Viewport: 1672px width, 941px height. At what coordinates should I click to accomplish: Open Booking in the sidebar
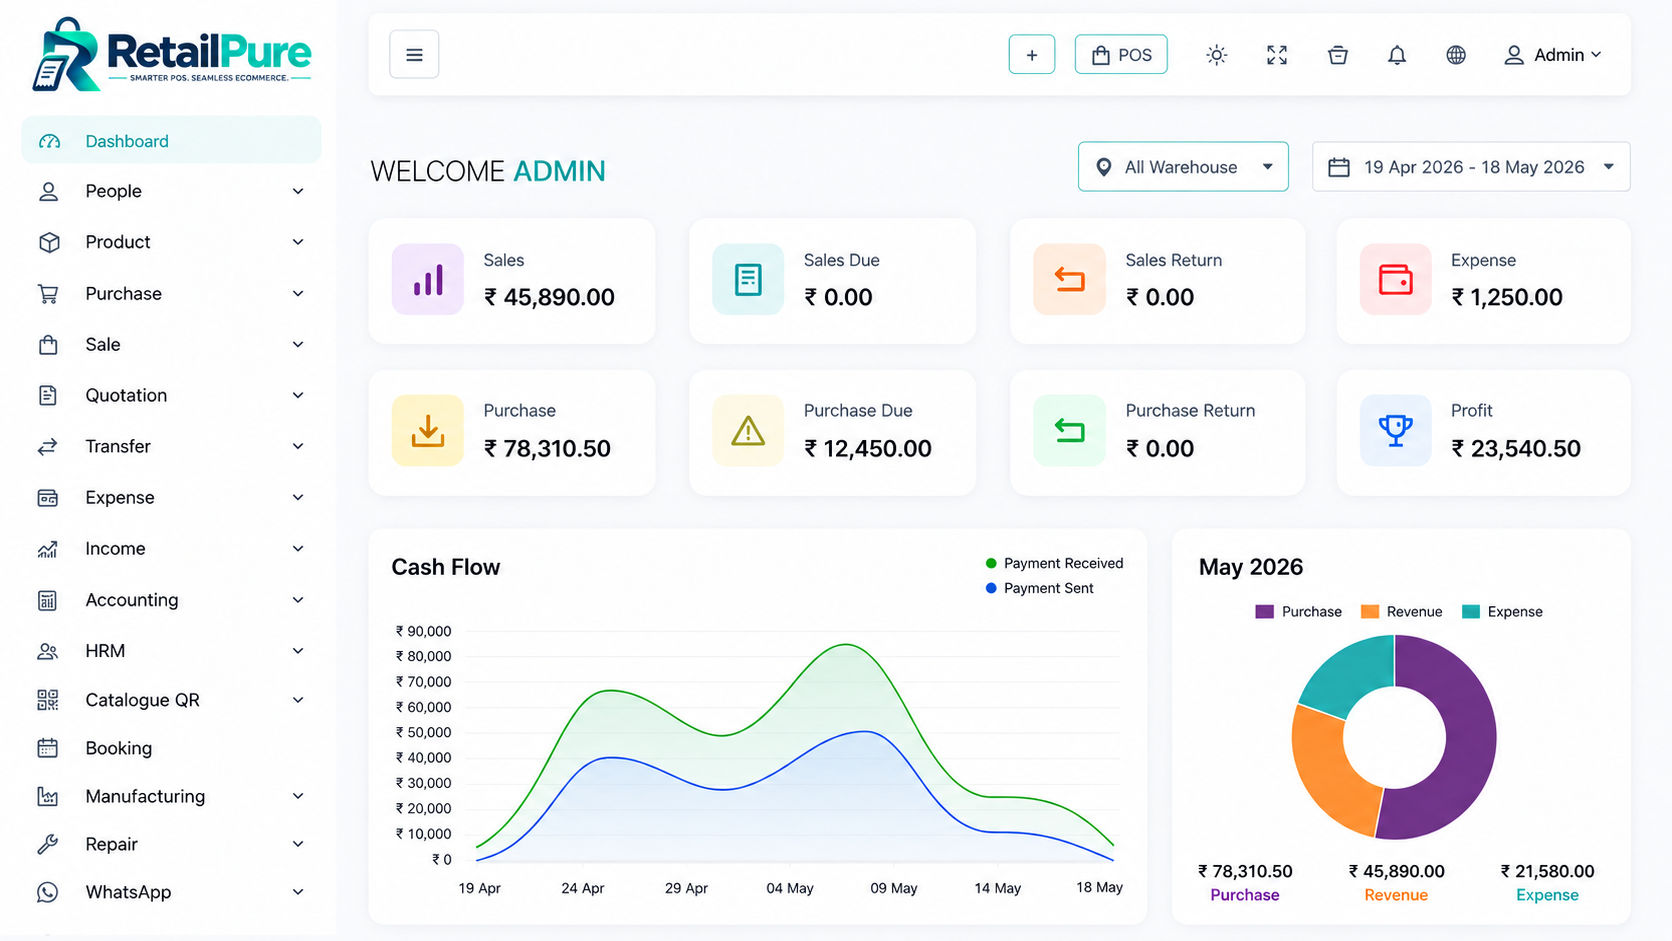pyautogui.click(x=171, y=748)
